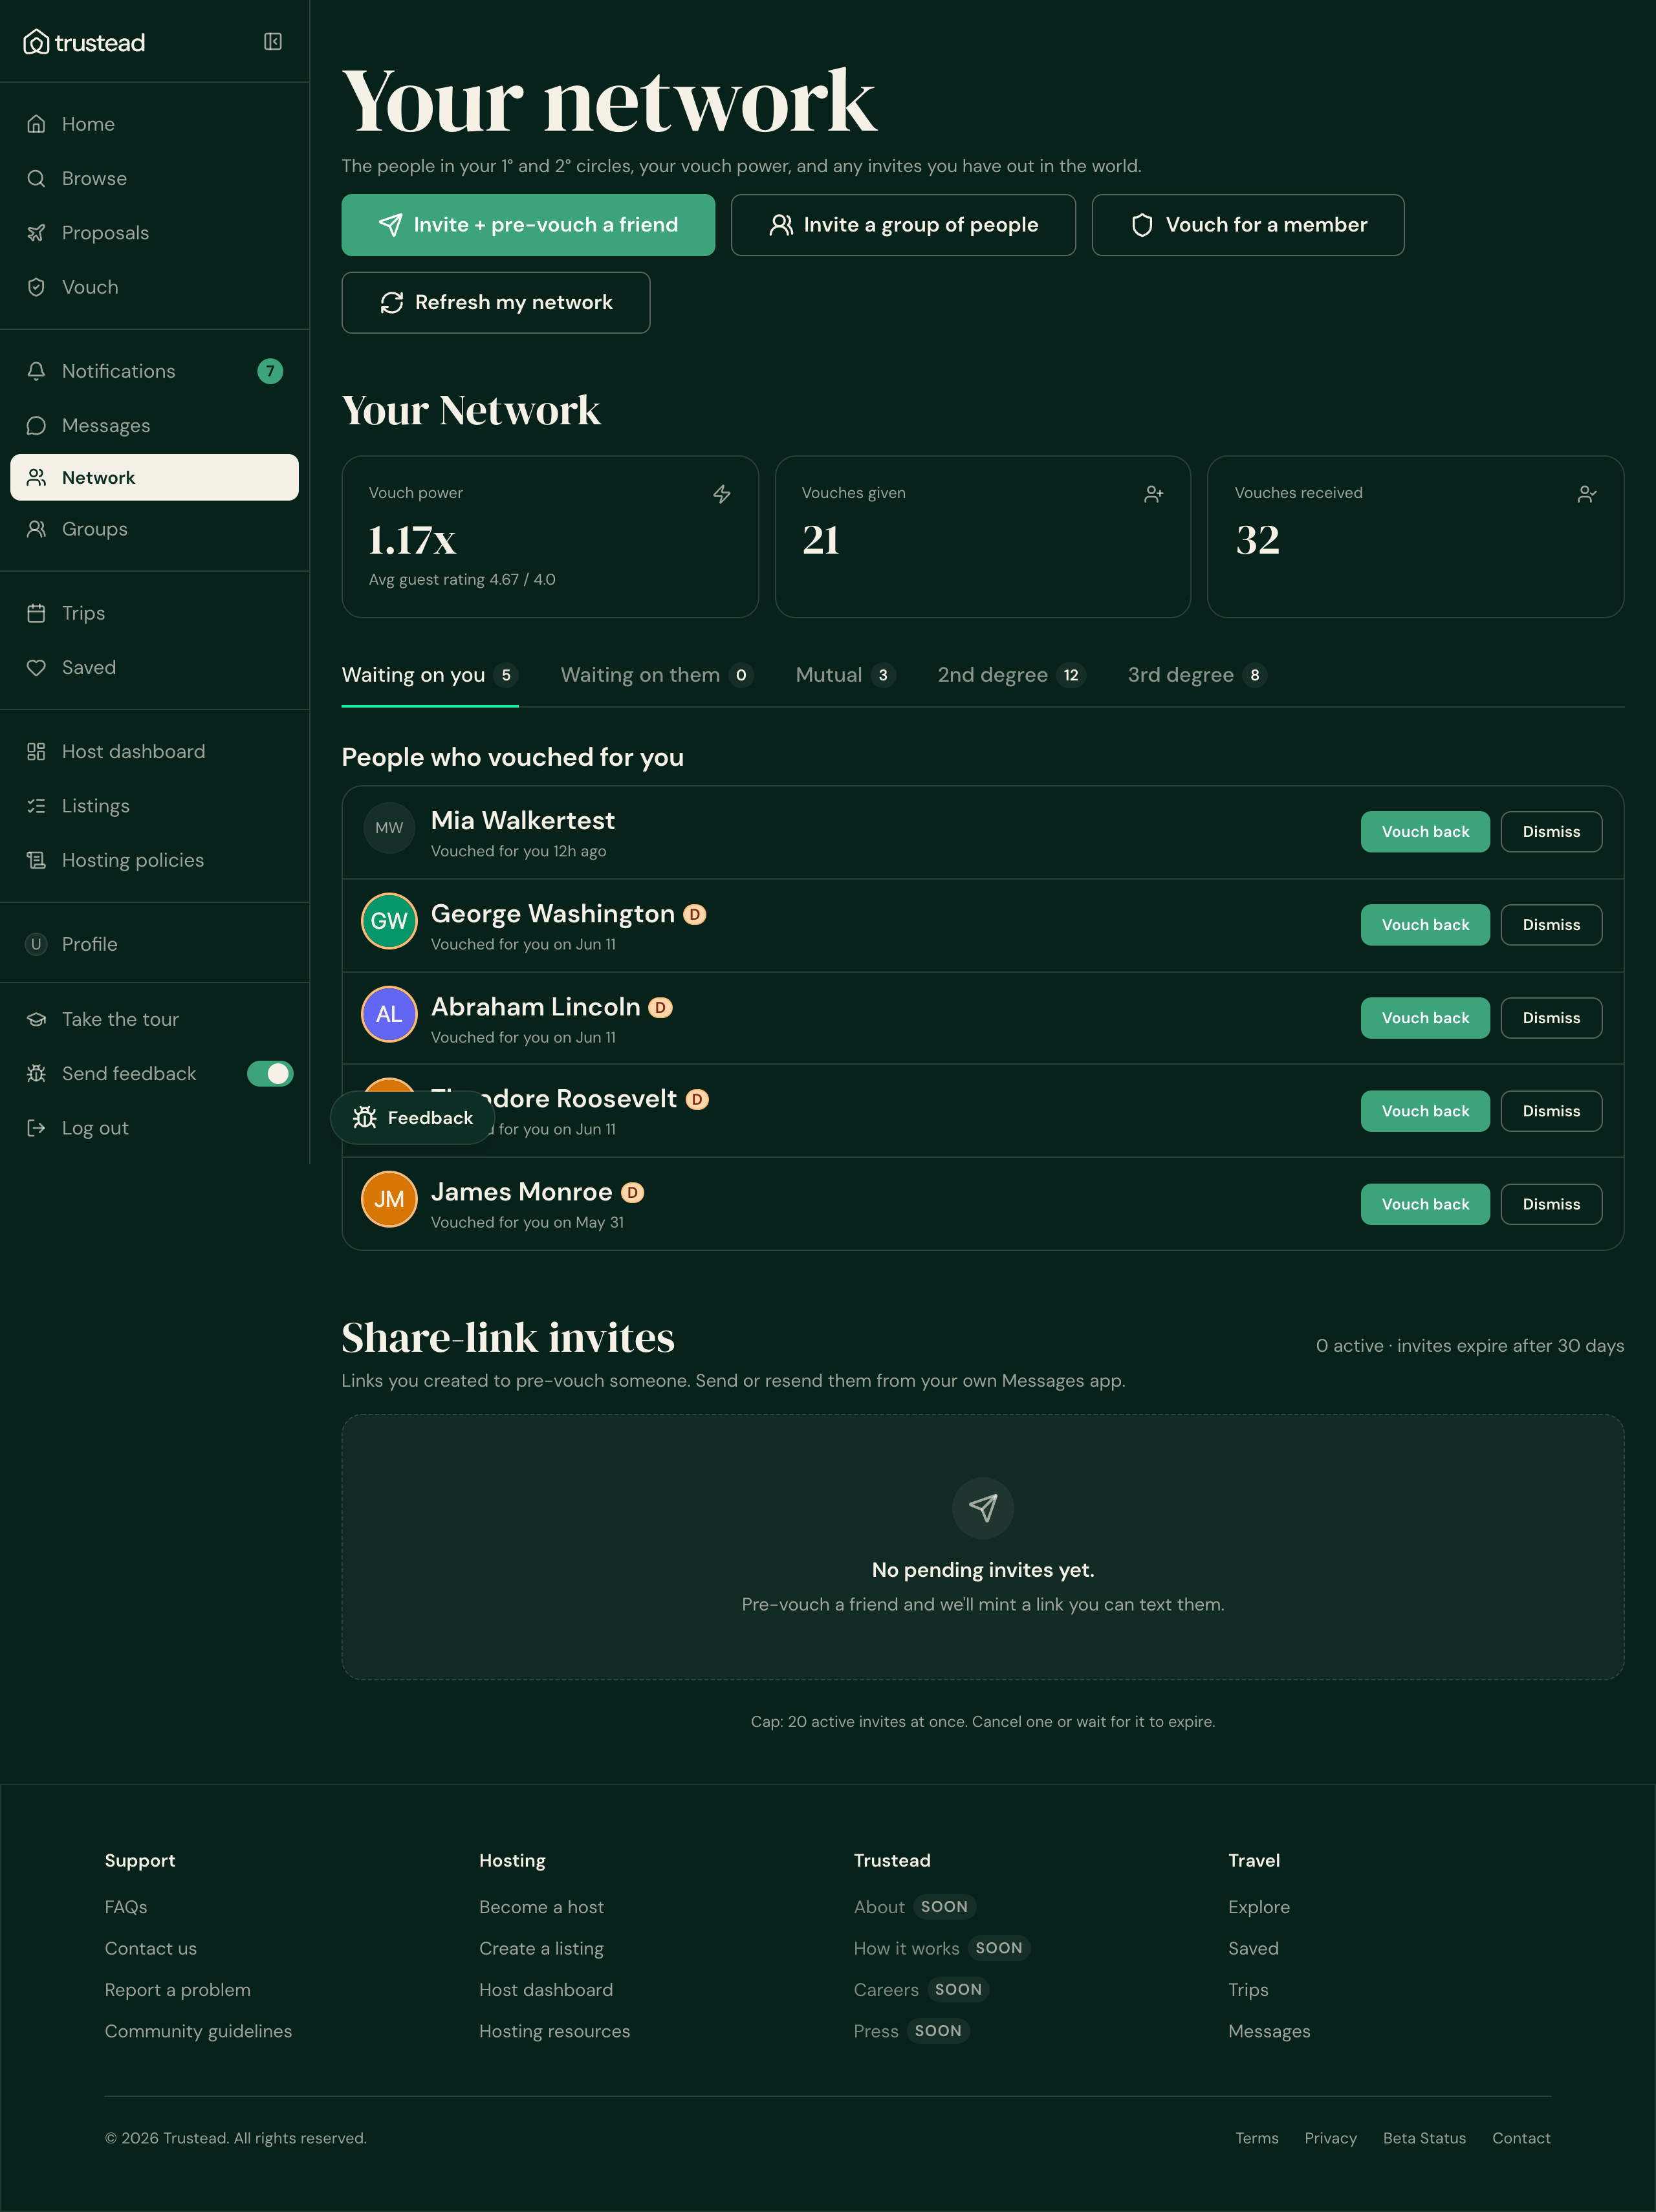Open the 3rd degree tab
This screenshot has width=1656, height=2212.
1197,675
